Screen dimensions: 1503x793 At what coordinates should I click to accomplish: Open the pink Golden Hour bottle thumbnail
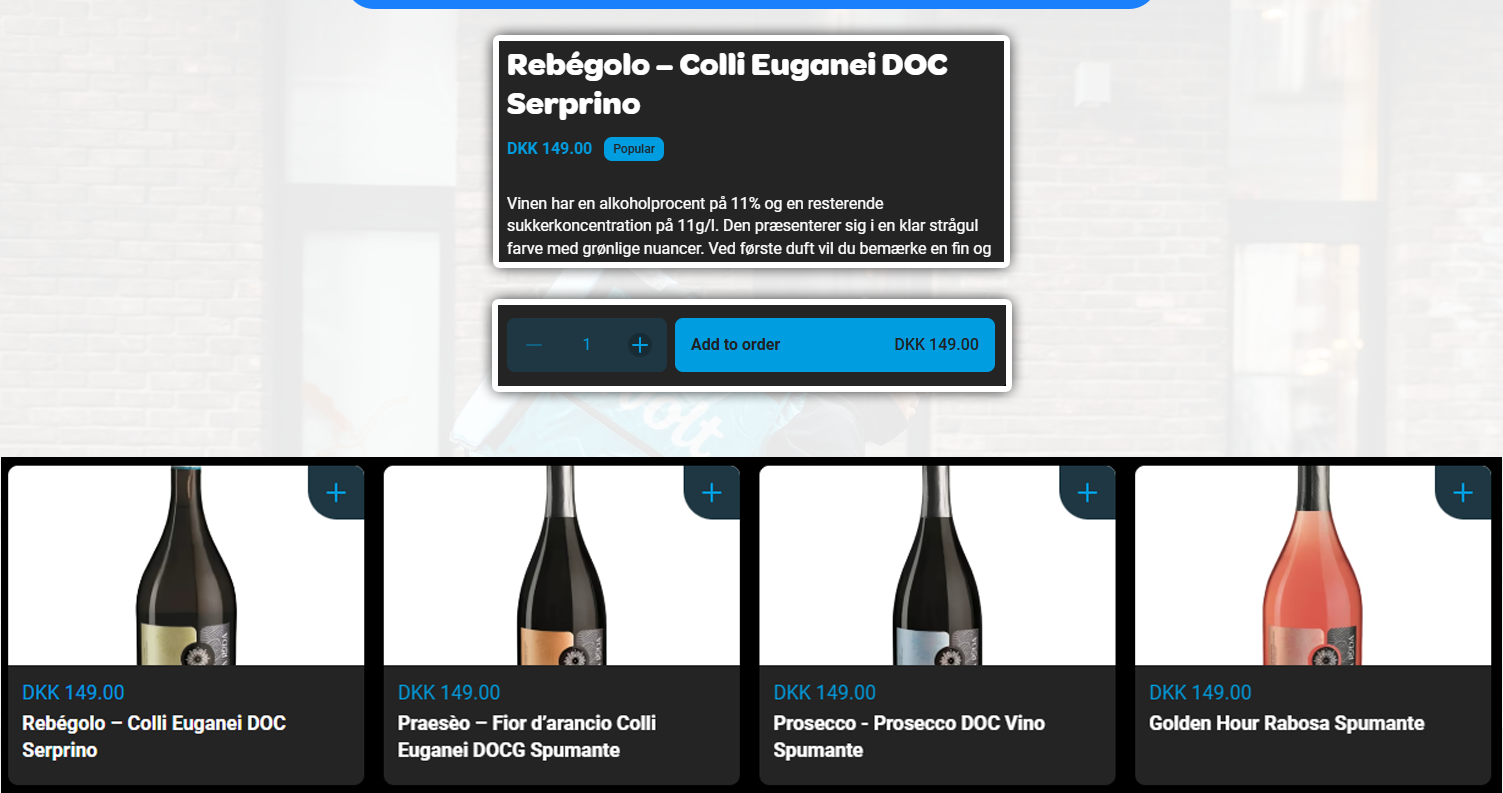pyautogui.click(x=1313, y=566)
